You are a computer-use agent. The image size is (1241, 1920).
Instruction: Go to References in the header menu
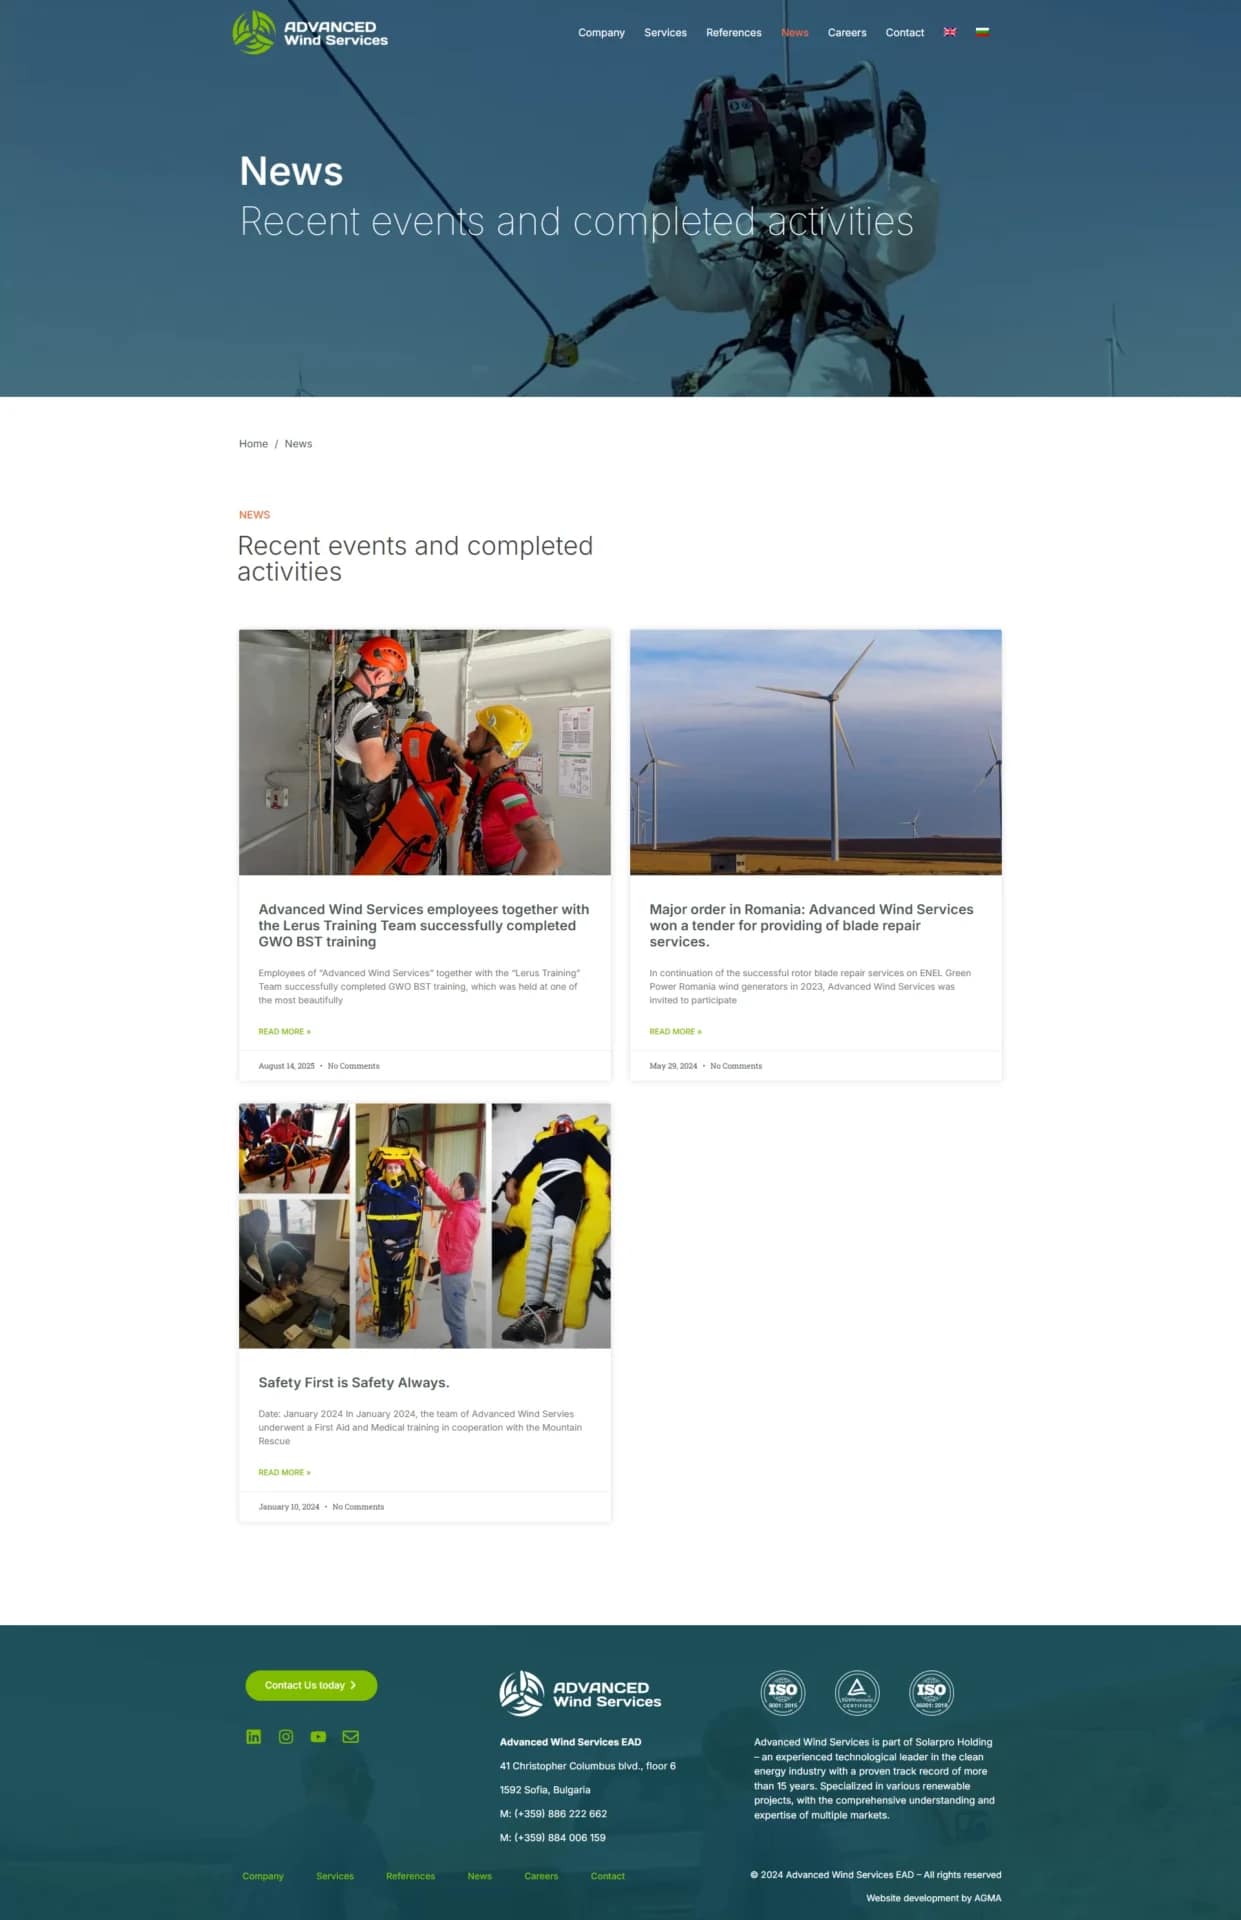pos(734,33)
